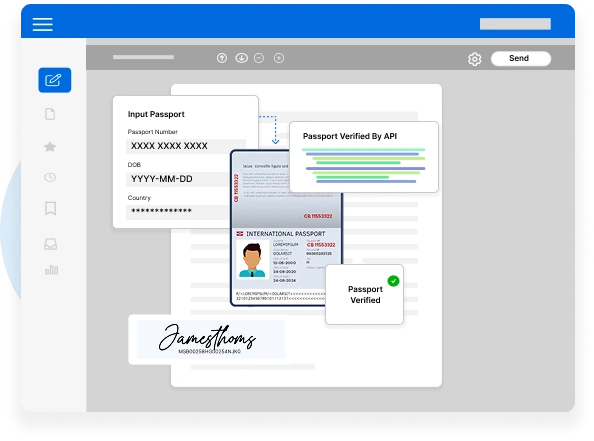
Task: Click the 'Input Passport' heading
Action: 156,114
